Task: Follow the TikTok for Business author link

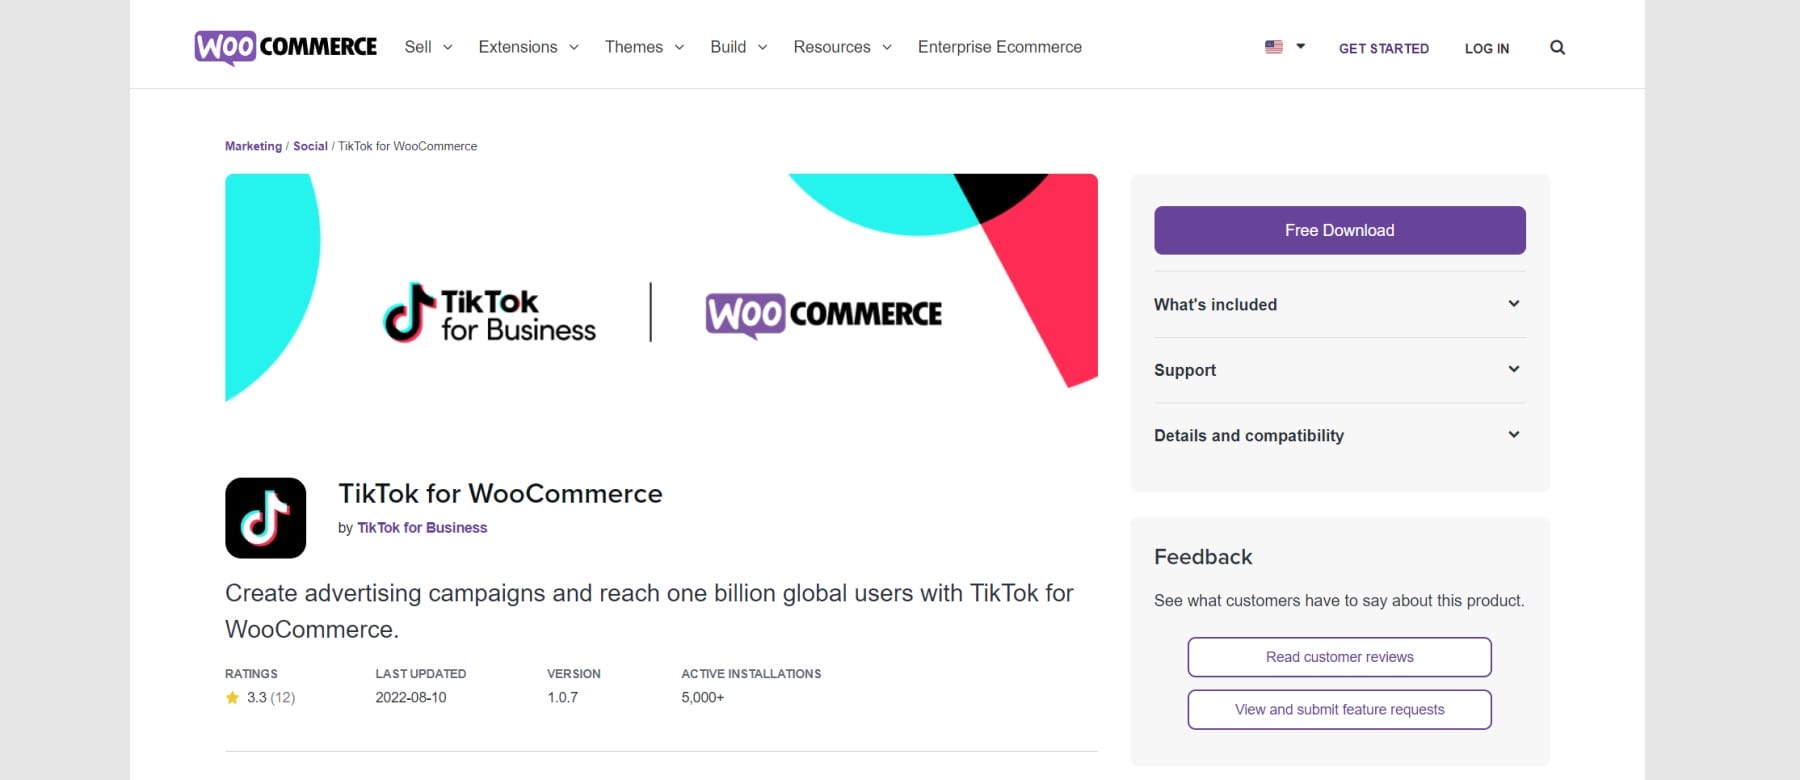Action: click(x=422, y=527)
